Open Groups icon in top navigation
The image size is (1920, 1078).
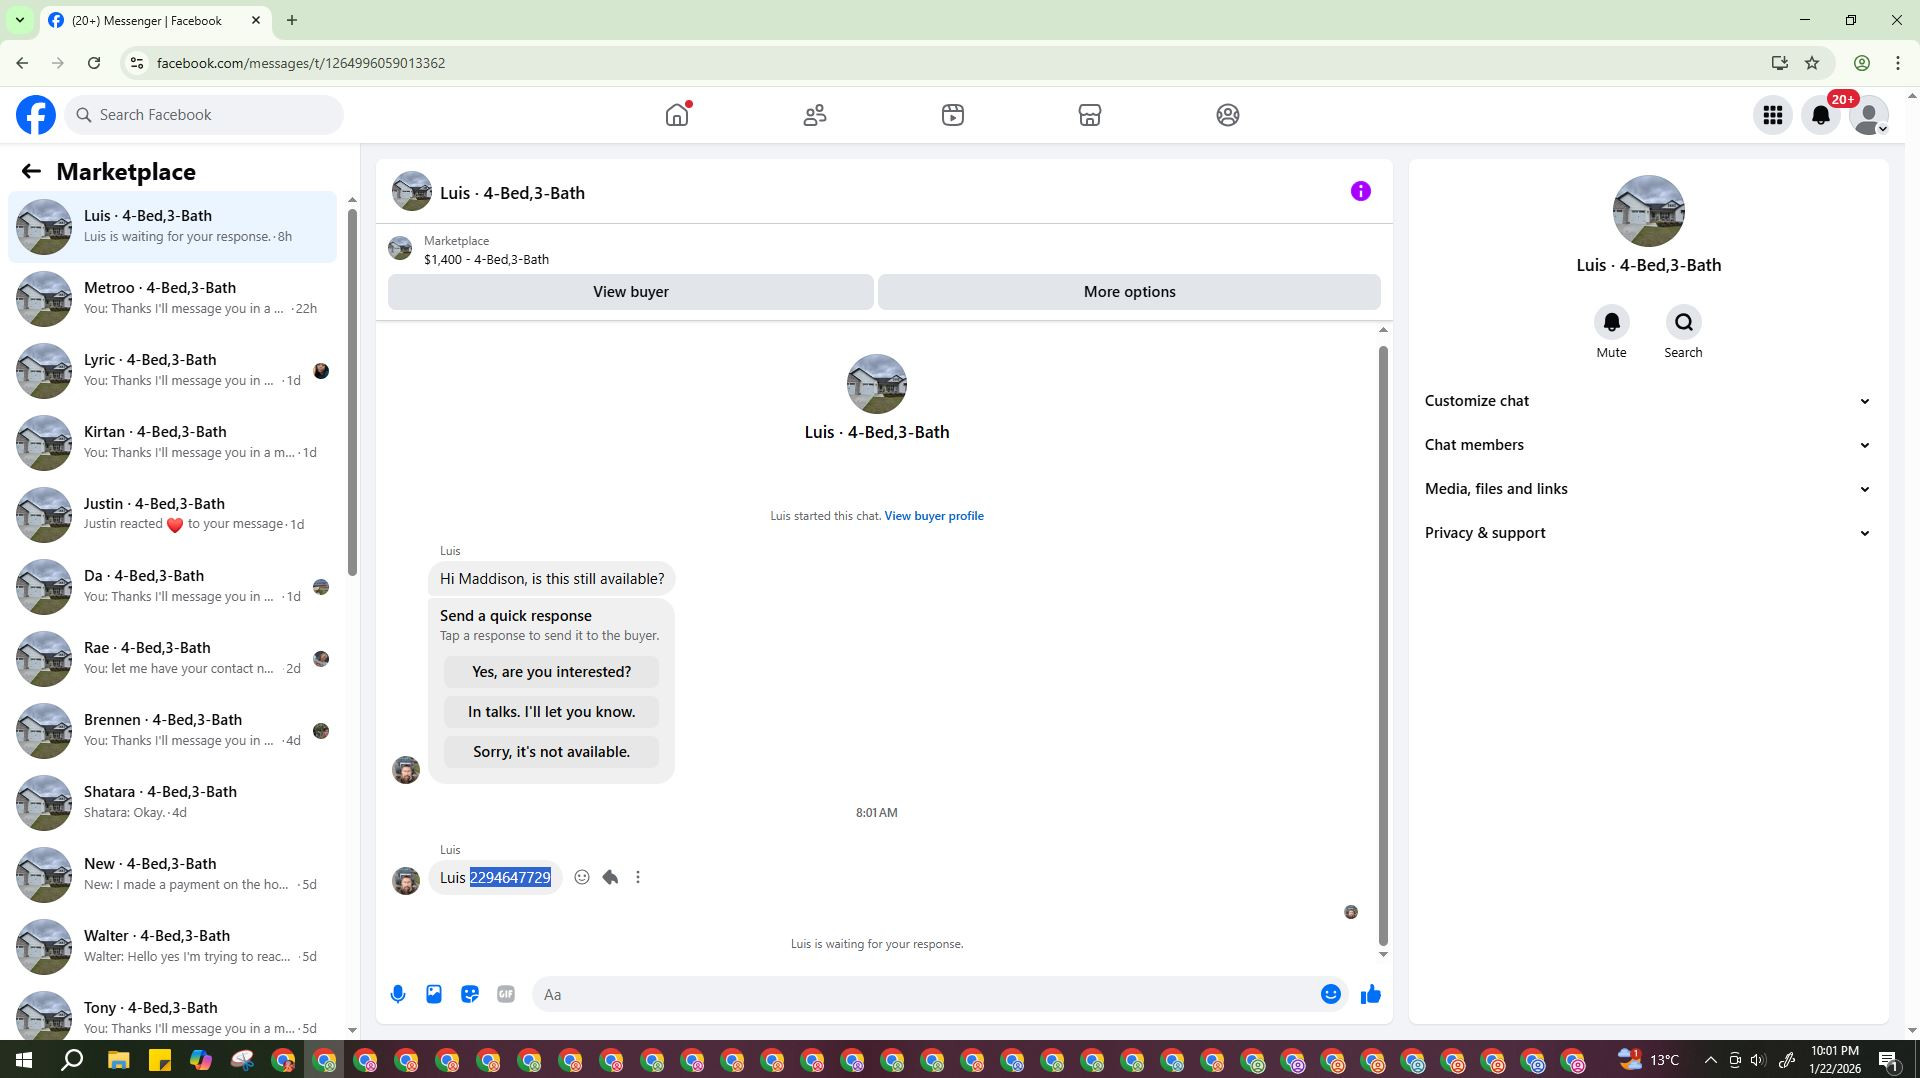pos(1228,115)
